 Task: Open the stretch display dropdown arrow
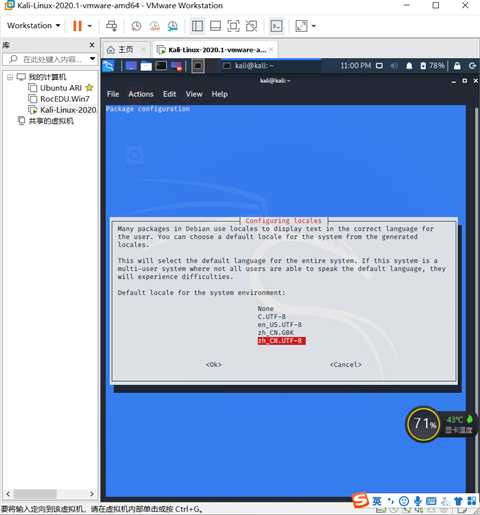(x=314, y=26)
